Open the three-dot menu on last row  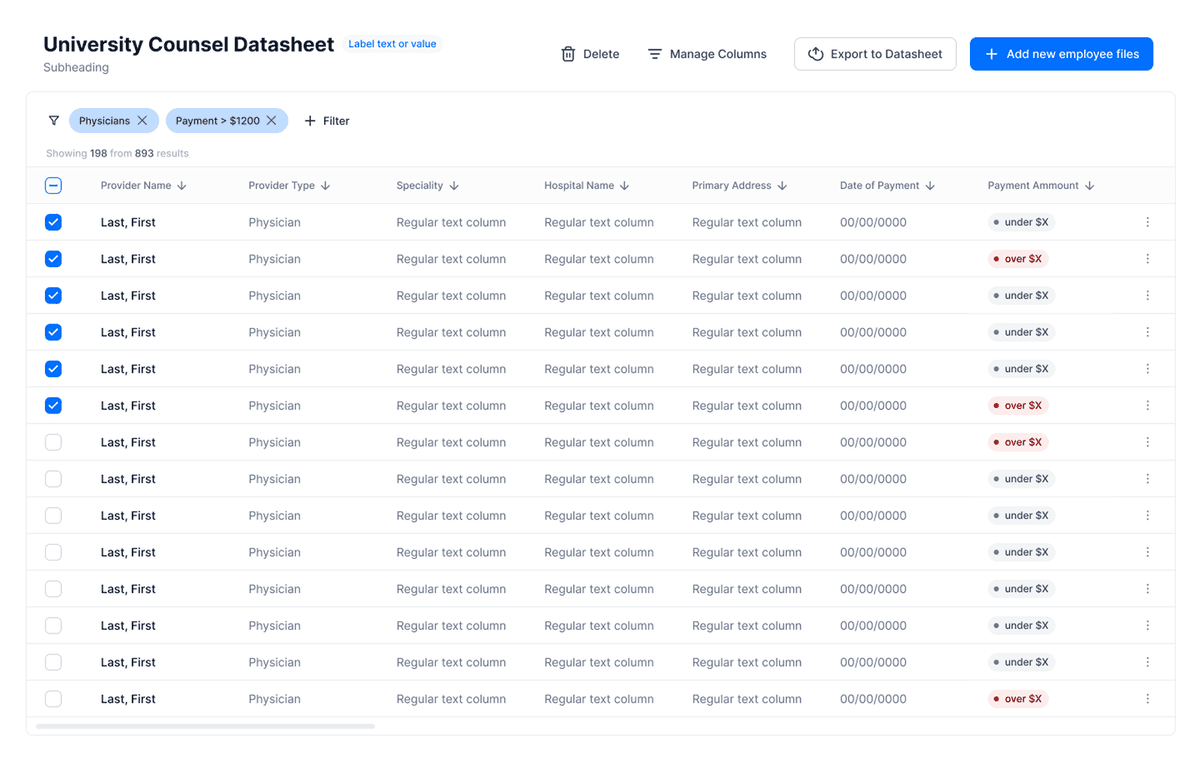[x=1147, y=699]
